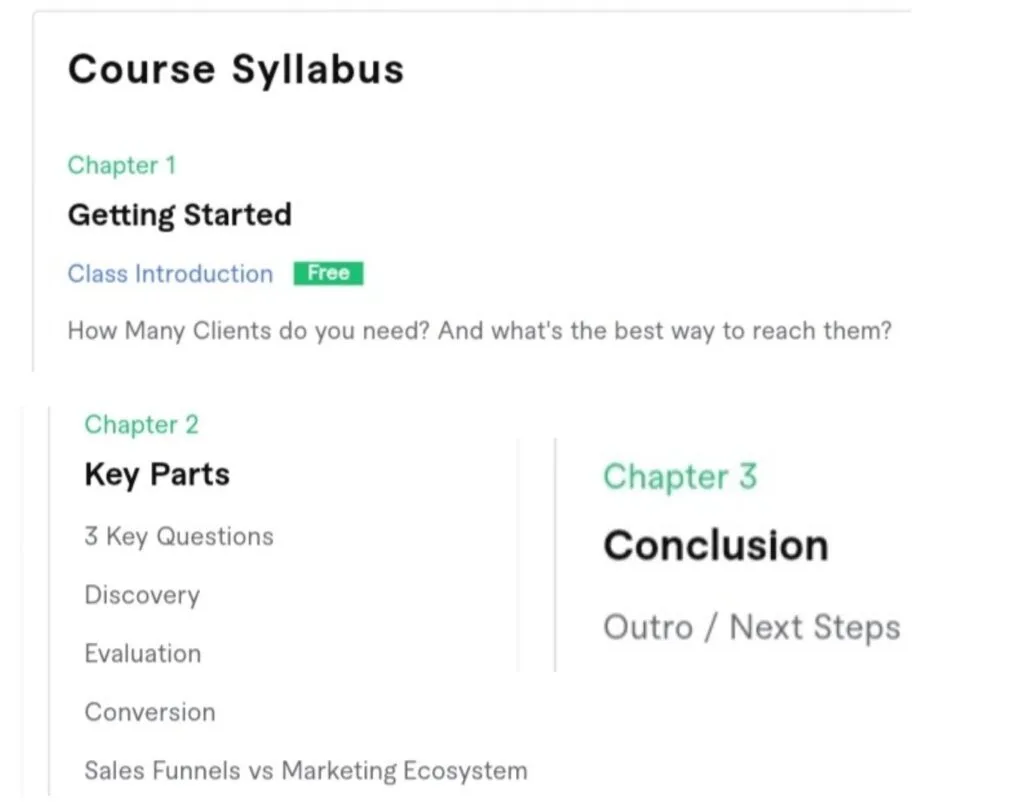The height and width of the screenshot is (812, 1024).
Task: Open the Outro / Next Steps lesson
Action: pos(751,628)
